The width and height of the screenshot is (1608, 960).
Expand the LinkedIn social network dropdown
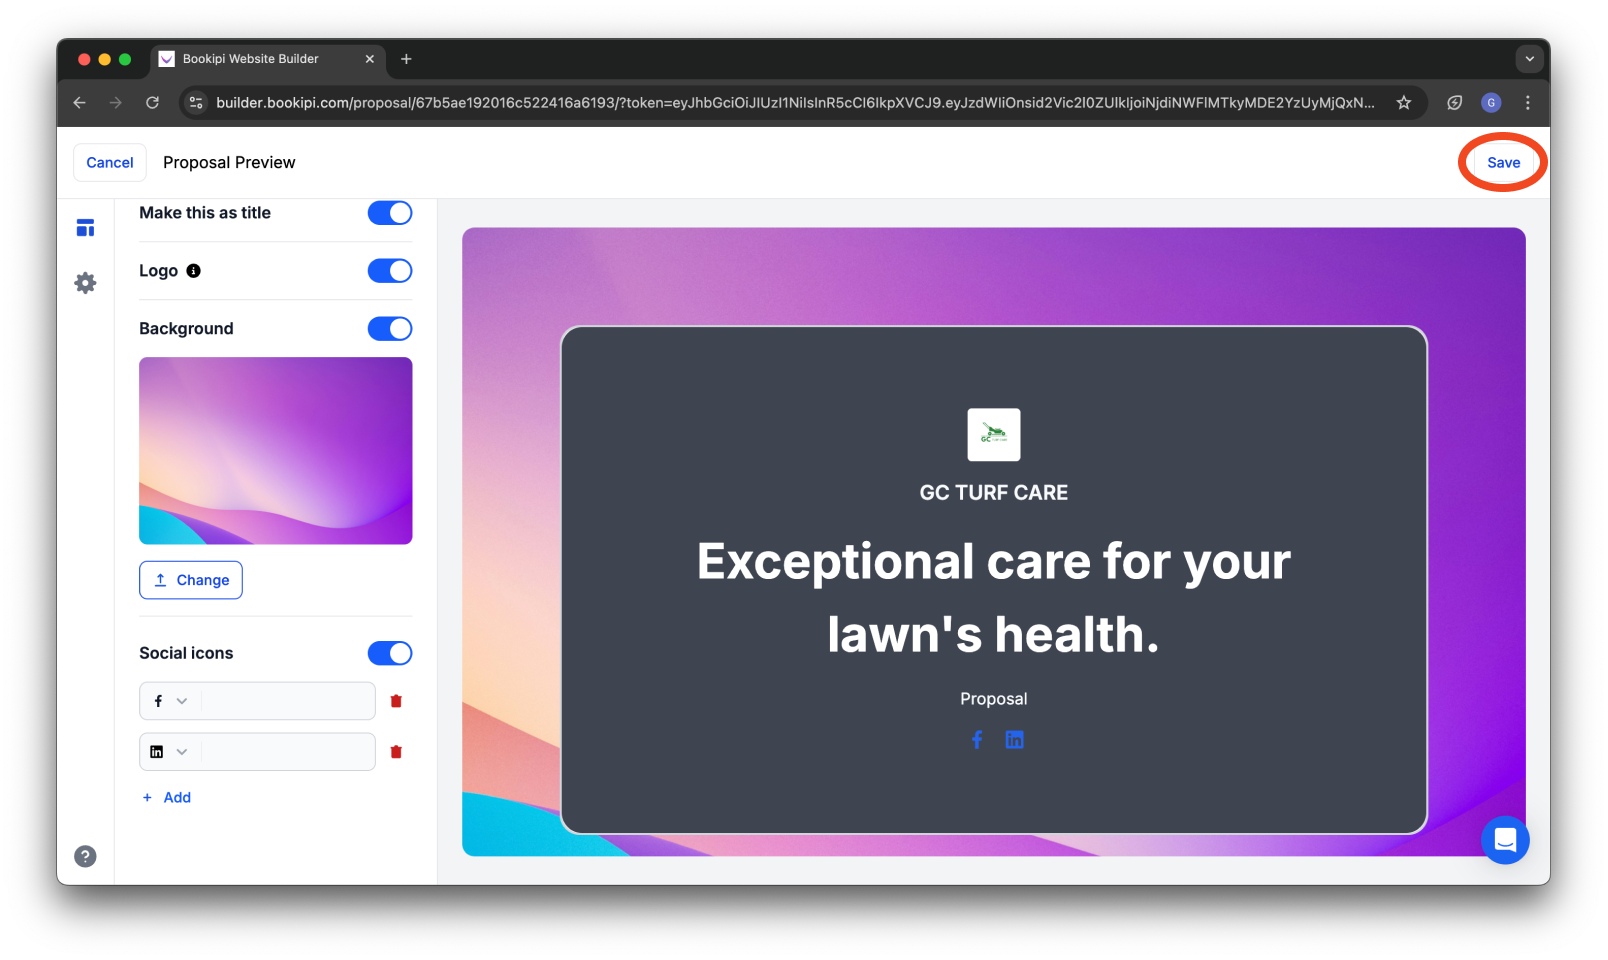170,752
